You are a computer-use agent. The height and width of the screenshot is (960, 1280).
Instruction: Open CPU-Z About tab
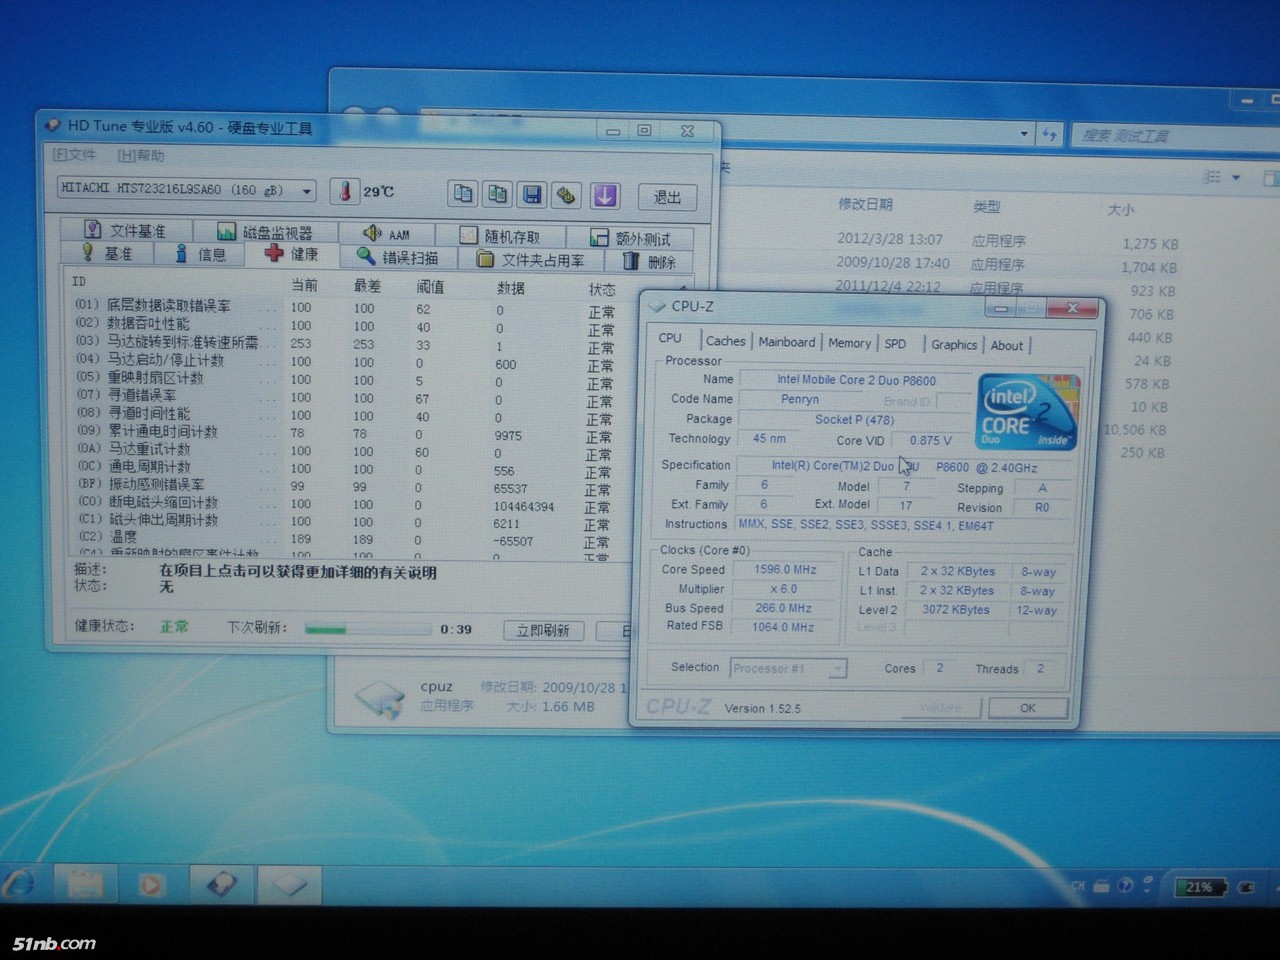tap(1007, 346)
